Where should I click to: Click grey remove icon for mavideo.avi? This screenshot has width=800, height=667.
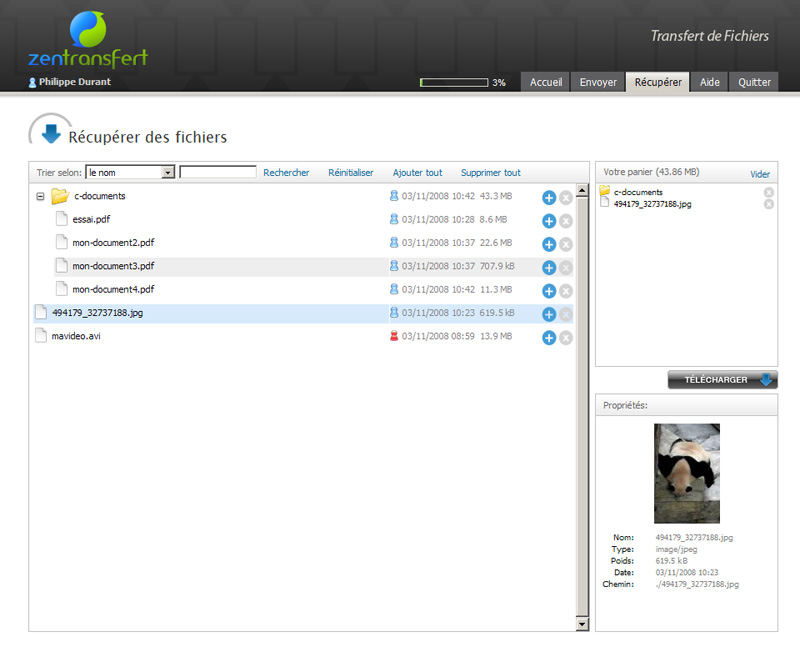click(x=566, y=338)
